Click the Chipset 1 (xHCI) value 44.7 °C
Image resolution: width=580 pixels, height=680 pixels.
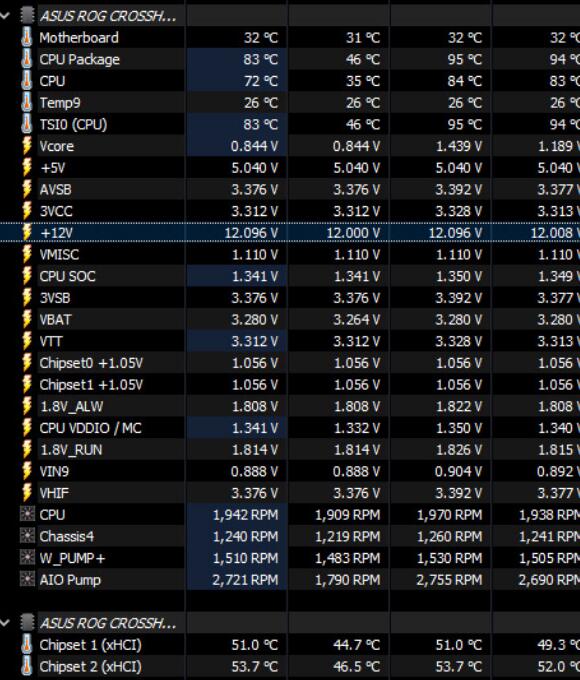(357, 645)
